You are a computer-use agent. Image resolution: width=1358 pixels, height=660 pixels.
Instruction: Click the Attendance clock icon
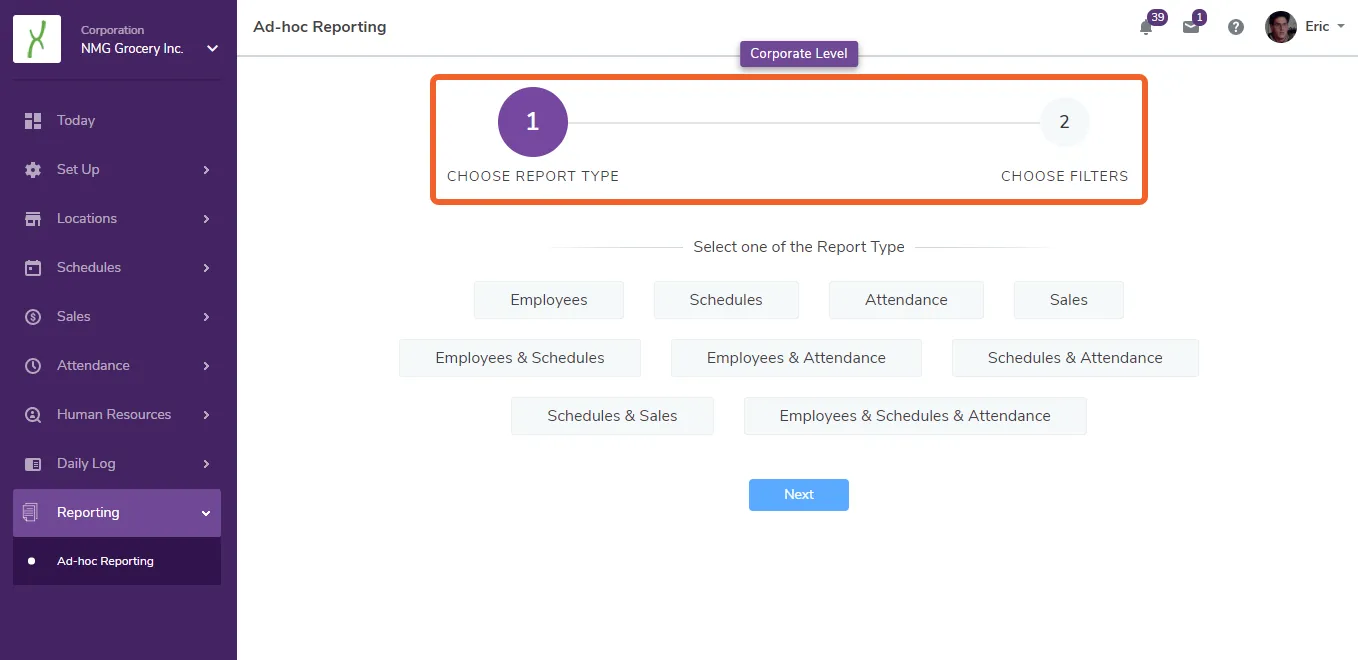(33, 366)
